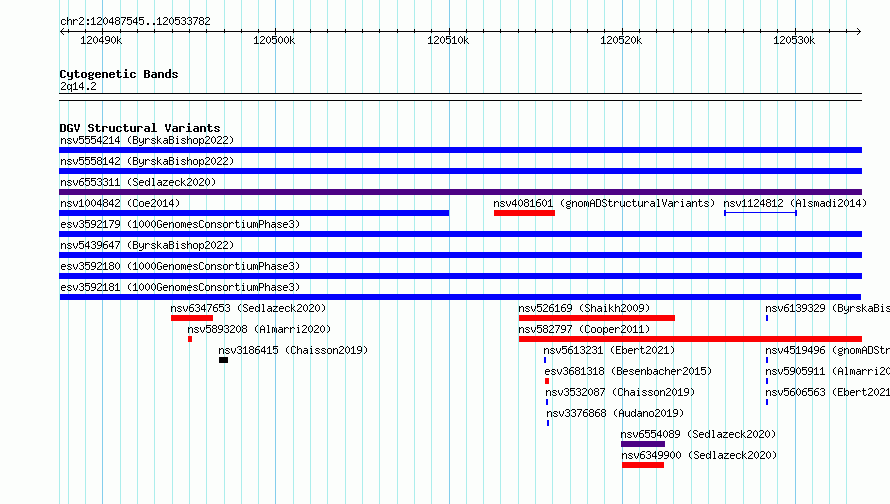Click the blue bar under esv3592181
Screen dimensions: 890x504
(460, 297)
